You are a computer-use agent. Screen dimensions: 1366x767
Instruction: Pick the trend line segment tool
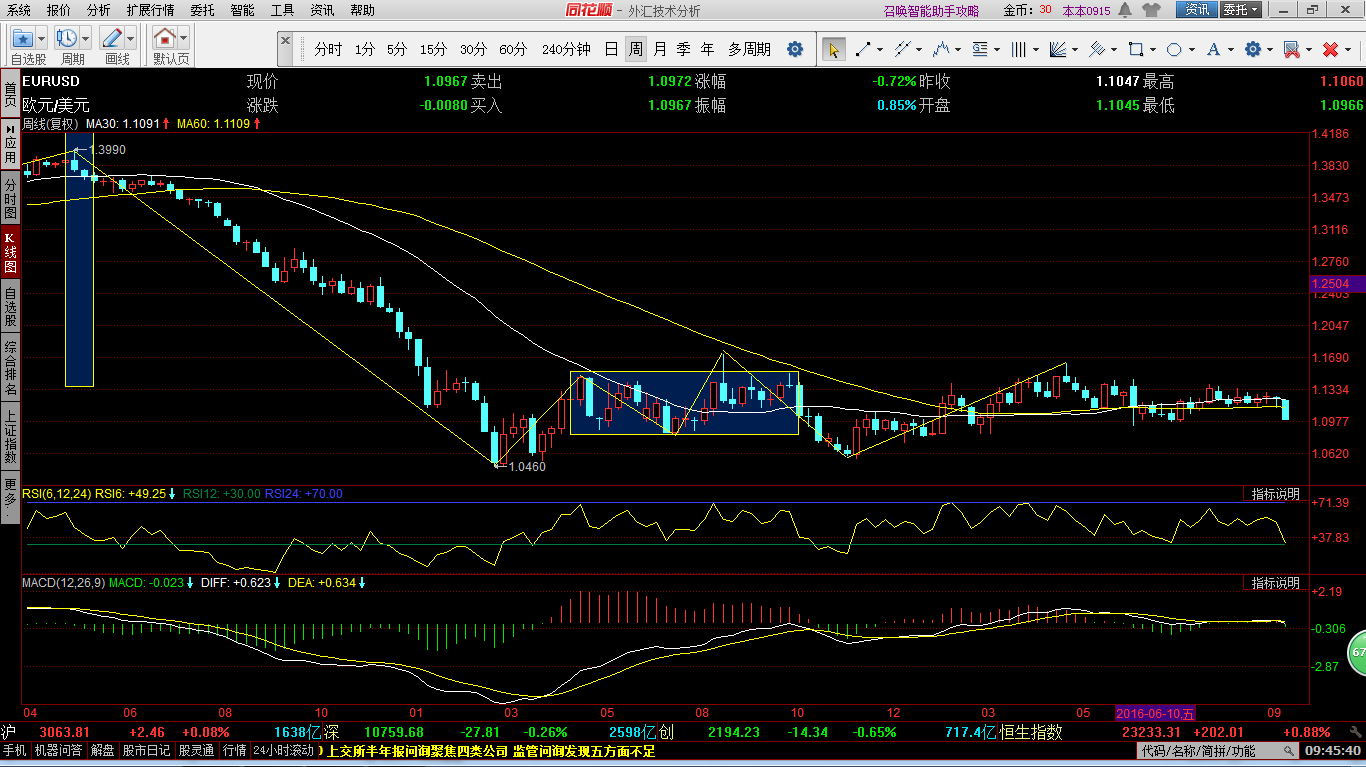(x=861, y=49)
